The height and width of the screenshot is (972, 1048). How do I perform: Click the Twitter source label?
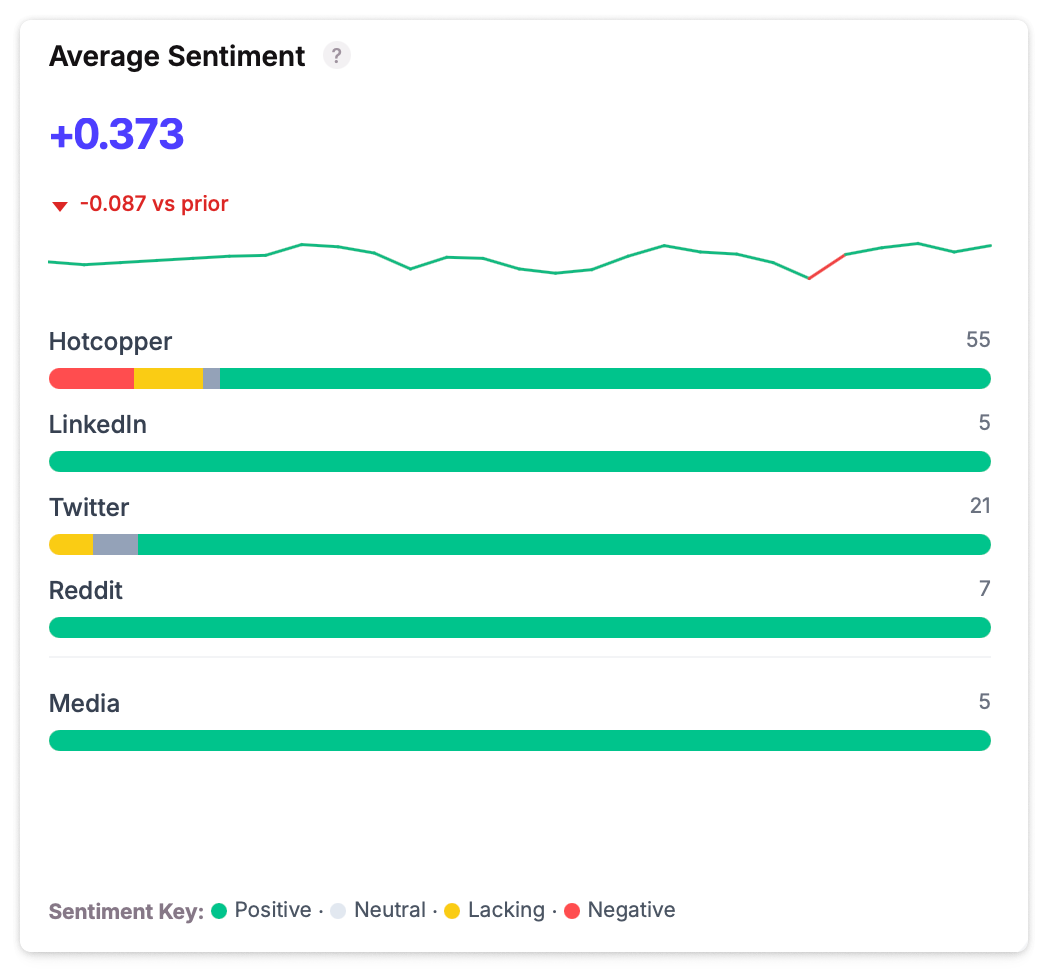click(x=89, y=508)
